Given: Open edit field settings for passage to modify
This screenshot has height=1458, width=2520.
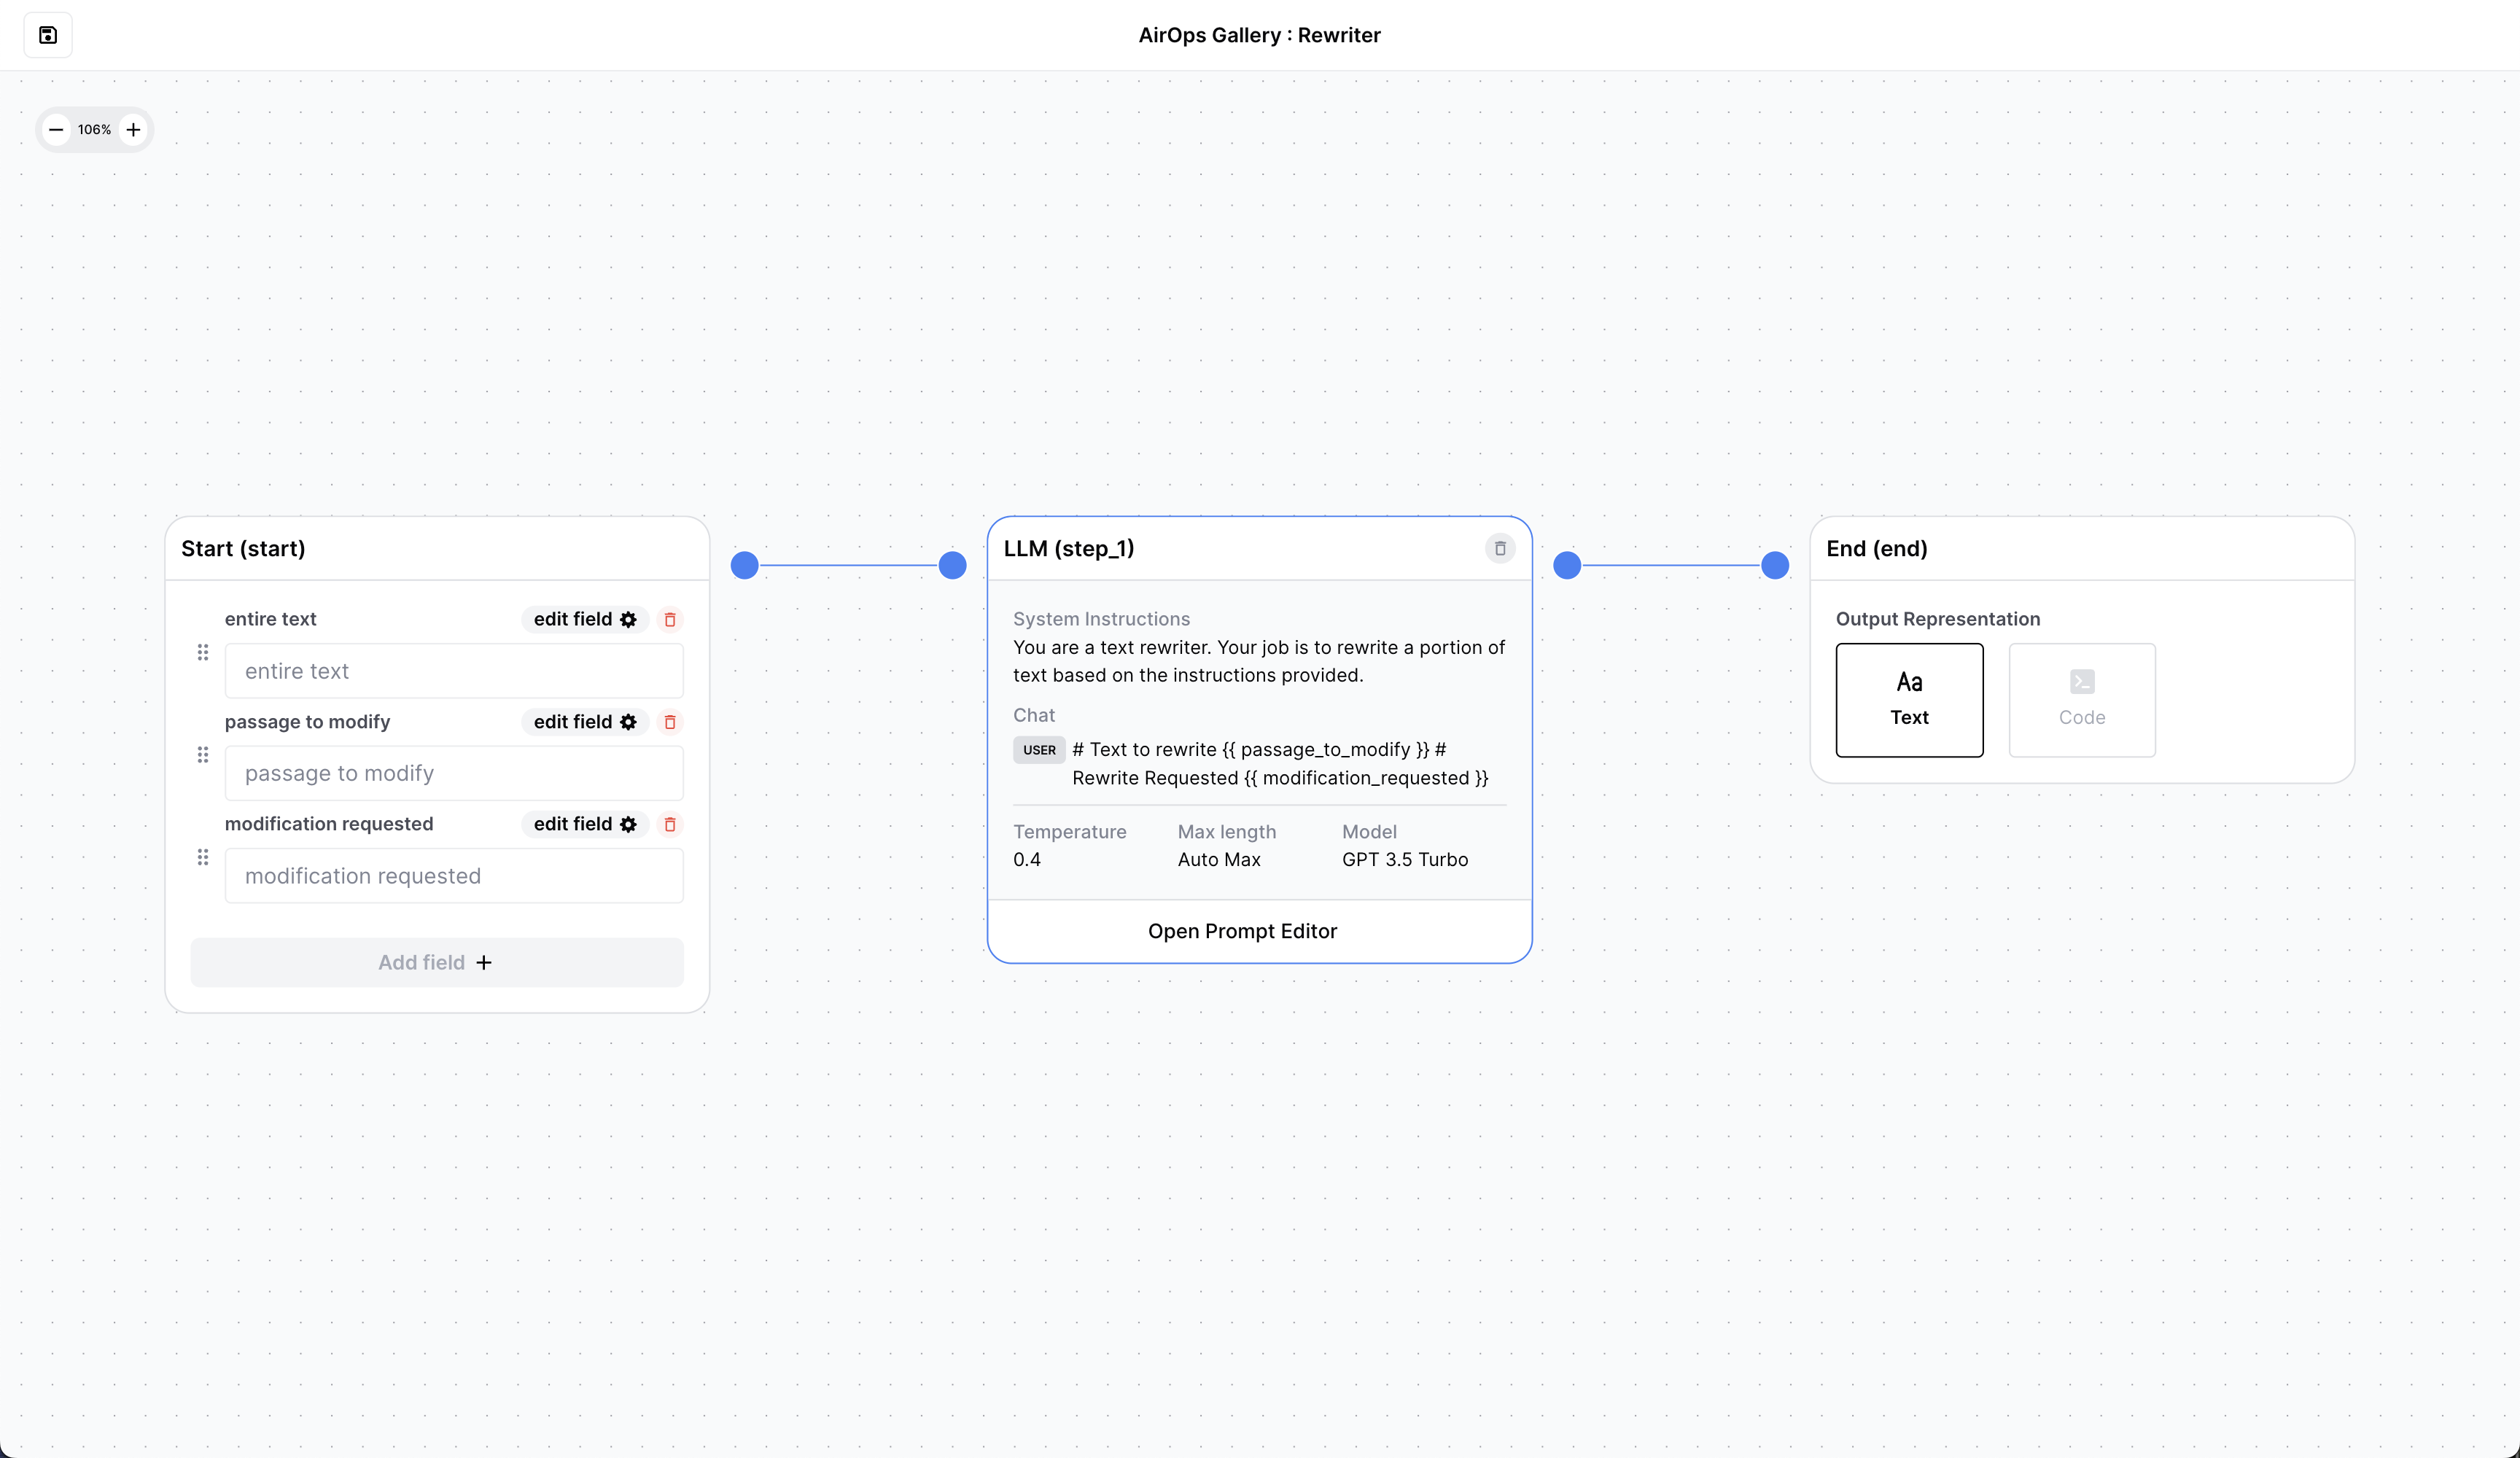Looking at the screenshot, I should click(585, 722).
